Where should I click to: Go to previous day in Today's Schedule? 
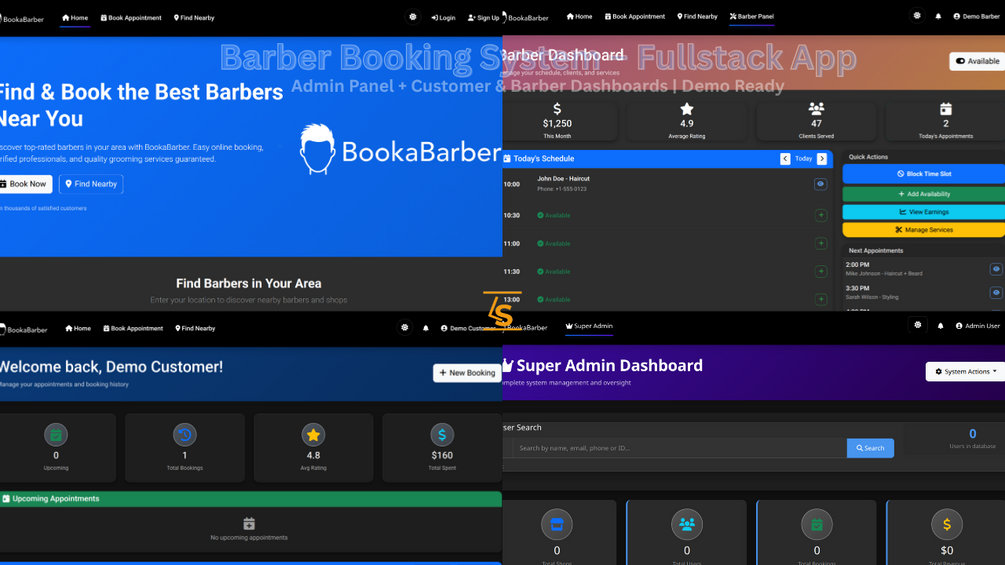[x=785, y=159]
